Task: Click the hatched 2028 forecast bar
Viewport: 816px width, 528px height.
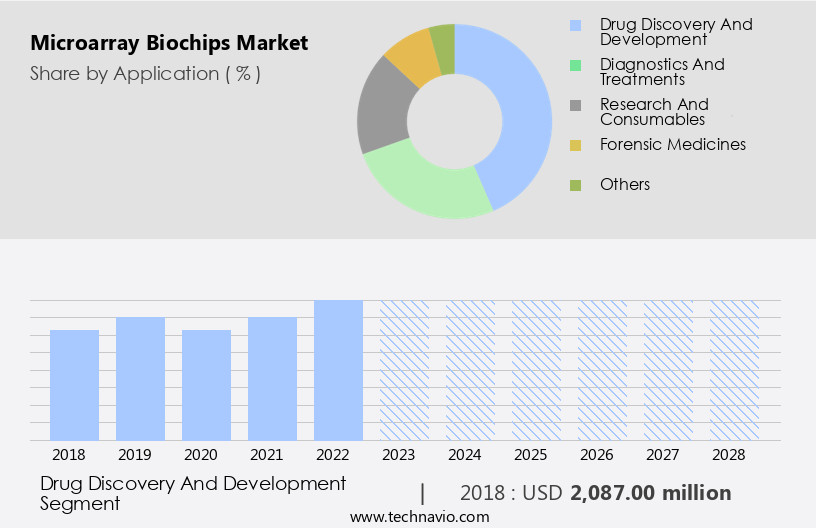Action: click(734, 370)
